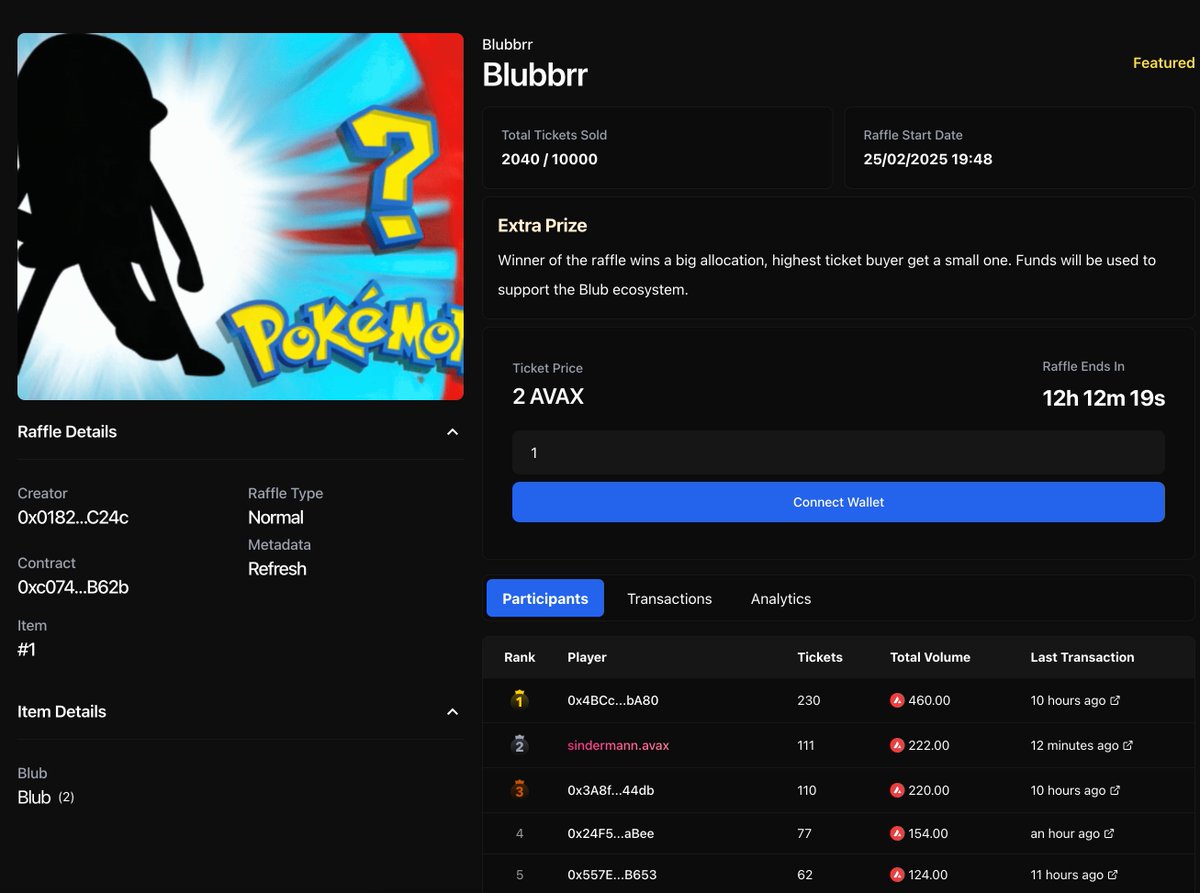1200x893 pixels.
Task: Click the Connect Wallet button
Action: 838,502
